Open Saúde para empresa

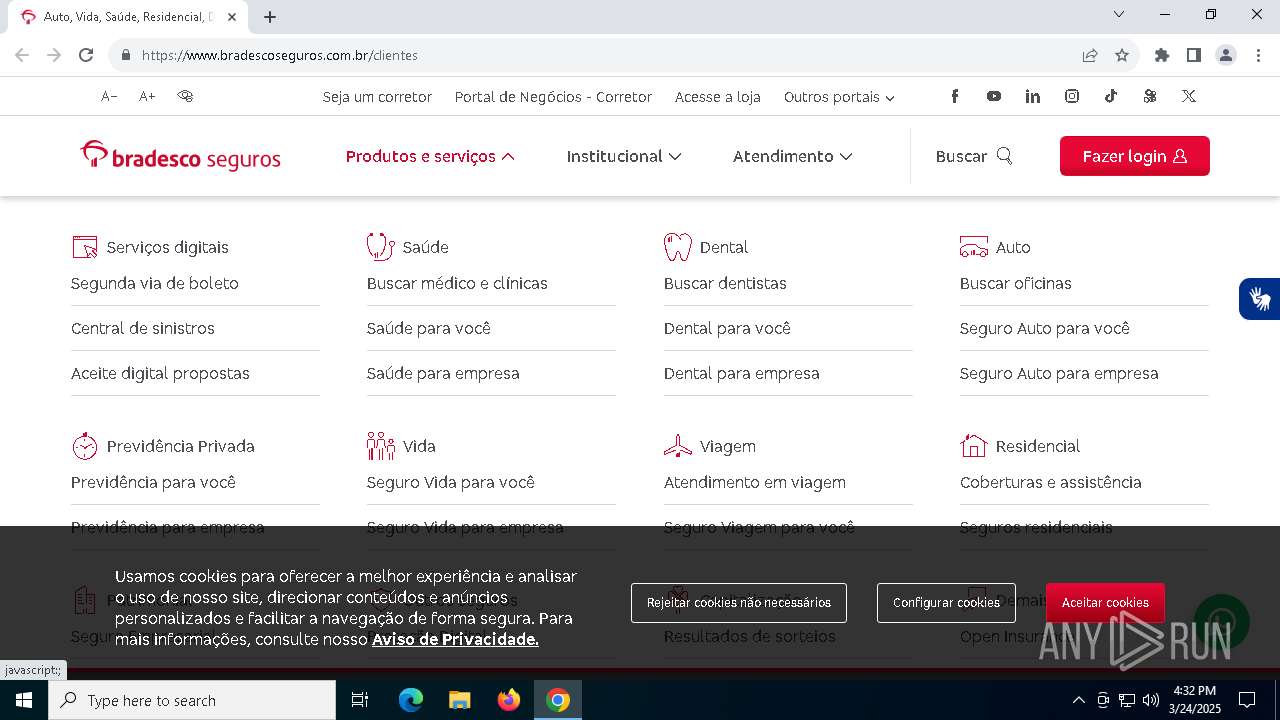point(443,373)
